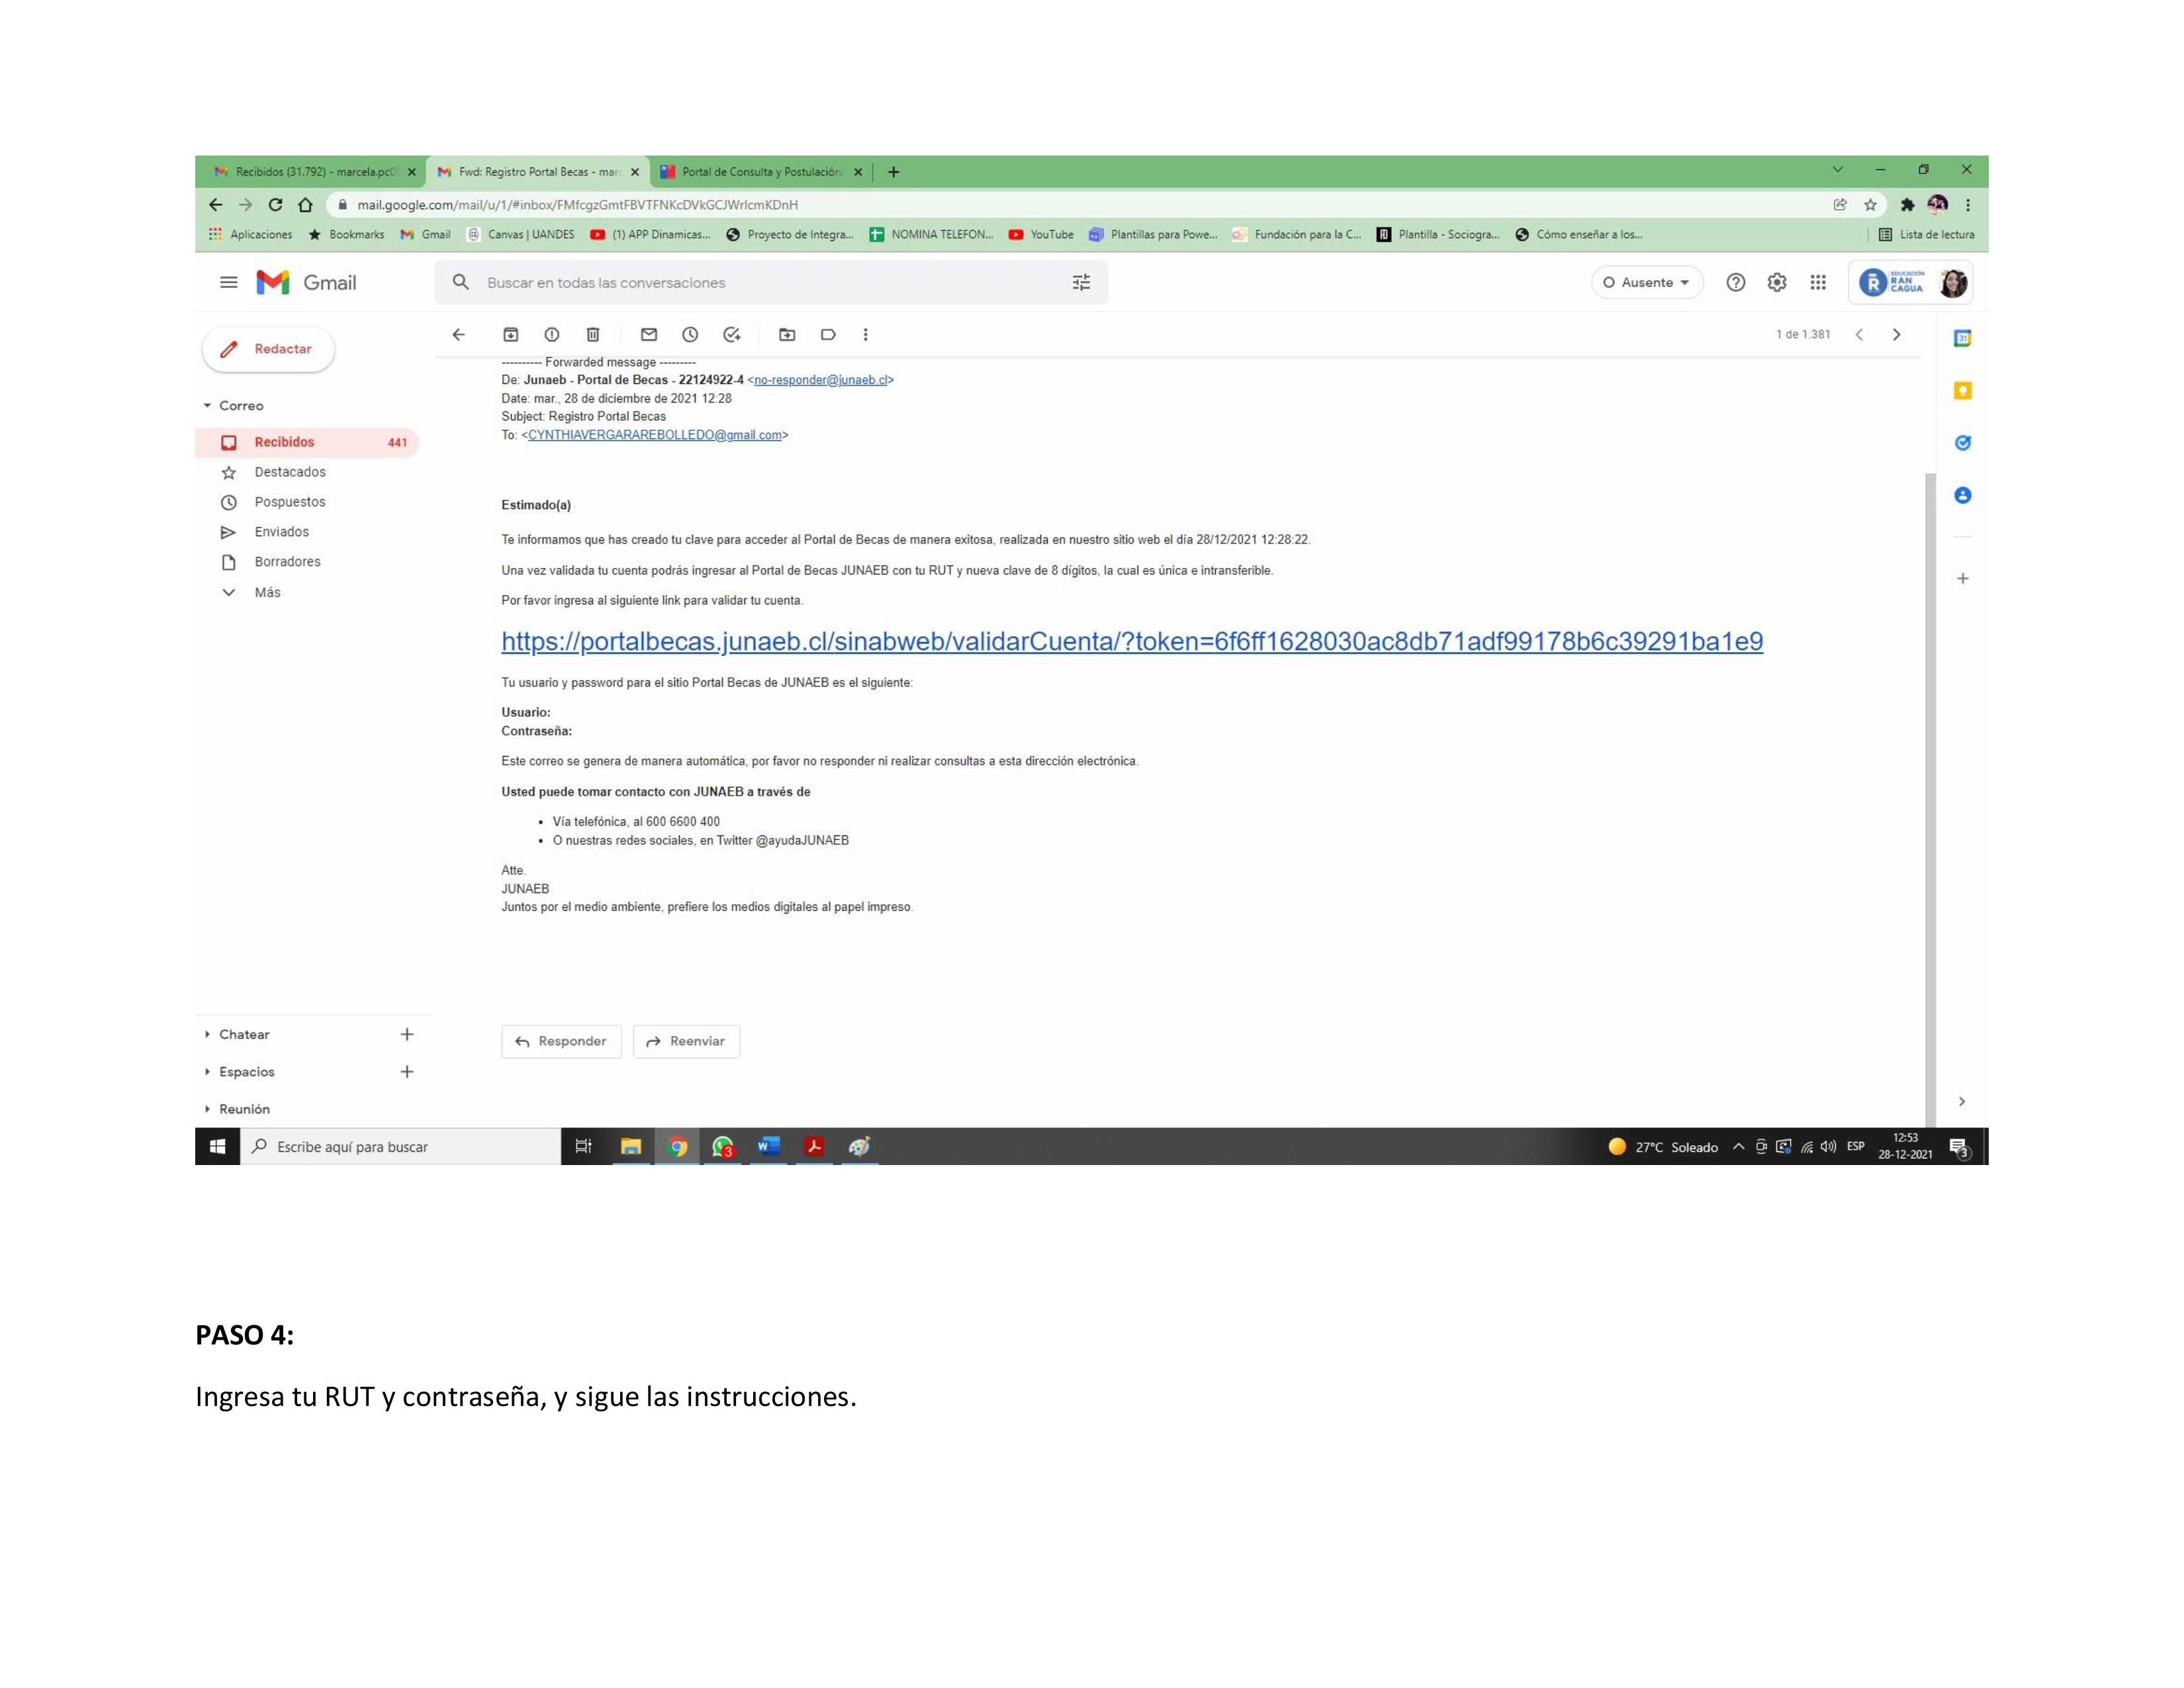This screenshot has height=1688, width=2184.
Task: Expand the Reunión section
Action: (207, 1109)
